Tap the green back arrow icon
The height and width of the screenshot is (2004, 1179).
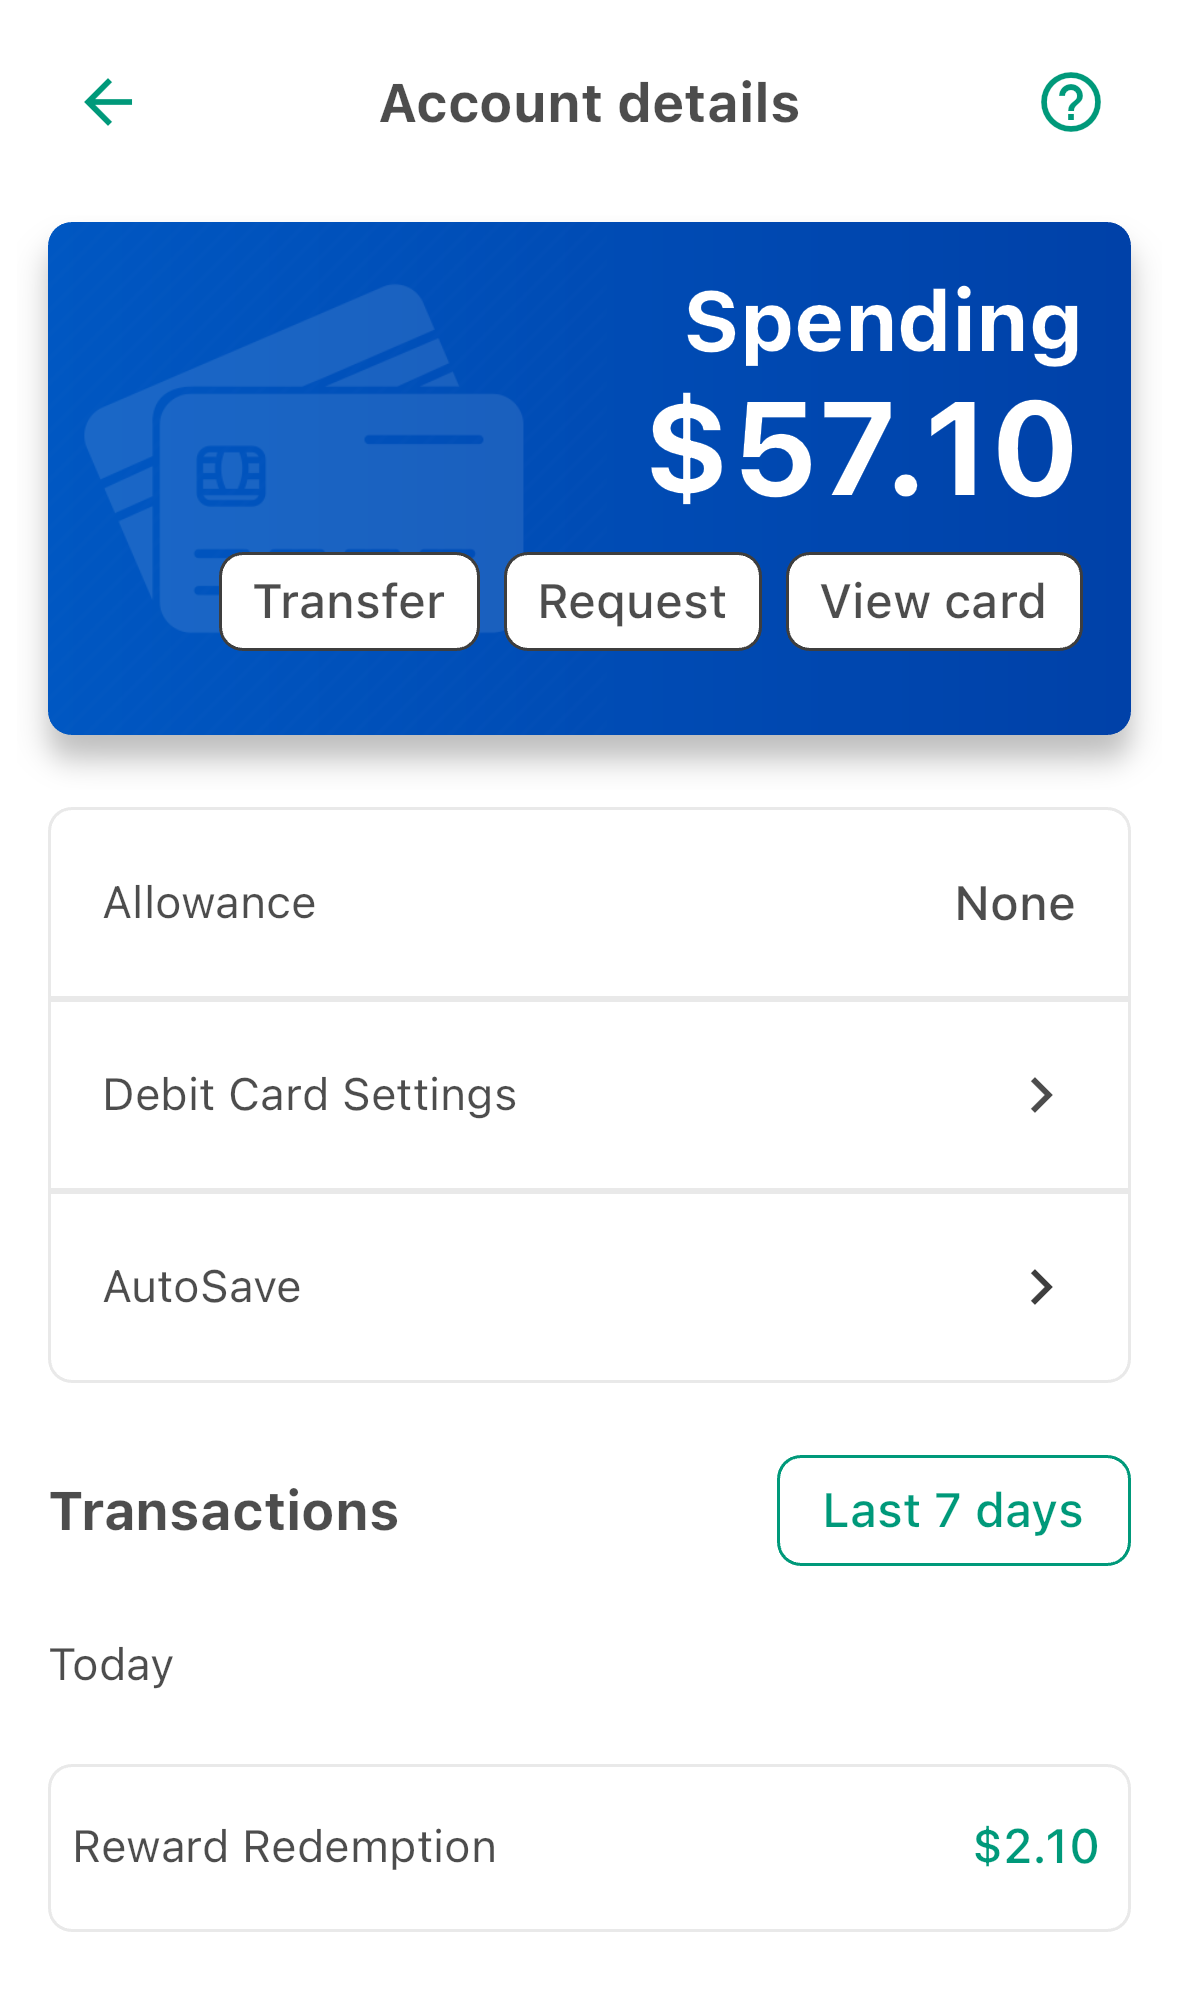[x=108, y=102]
